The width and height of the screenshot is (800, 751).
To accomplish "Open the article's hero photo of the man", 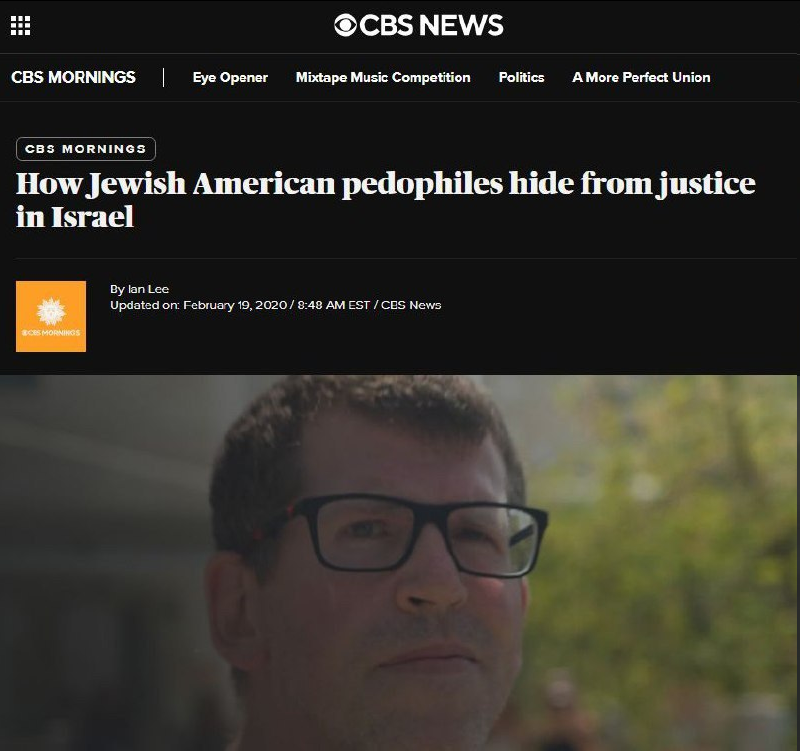I will click(398, 563).
